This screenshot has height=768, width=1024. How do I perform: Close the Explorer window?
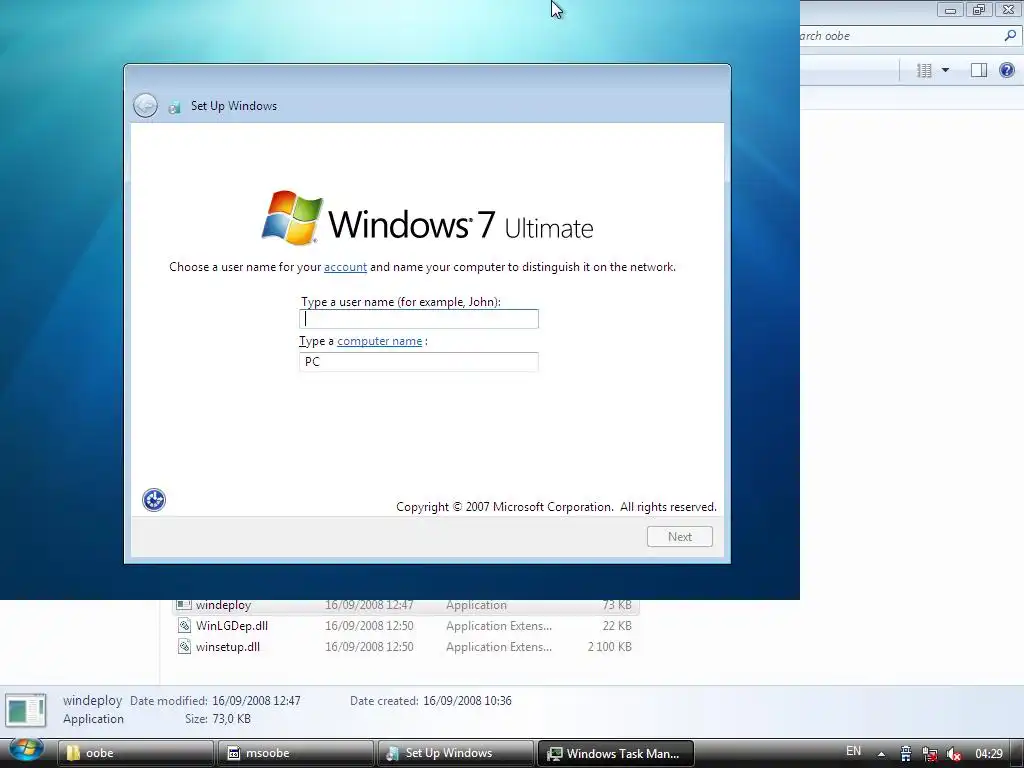click(x=1008, y=10)
